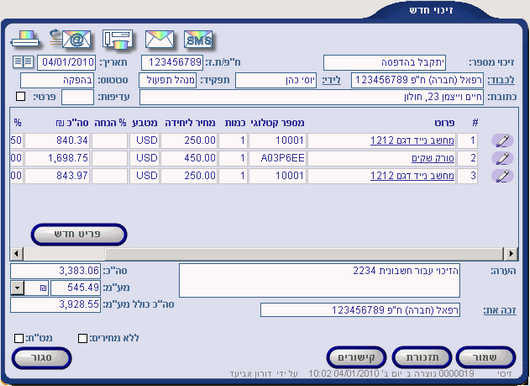
Task: Click unit price 450.00 cell
Action: 189,158
